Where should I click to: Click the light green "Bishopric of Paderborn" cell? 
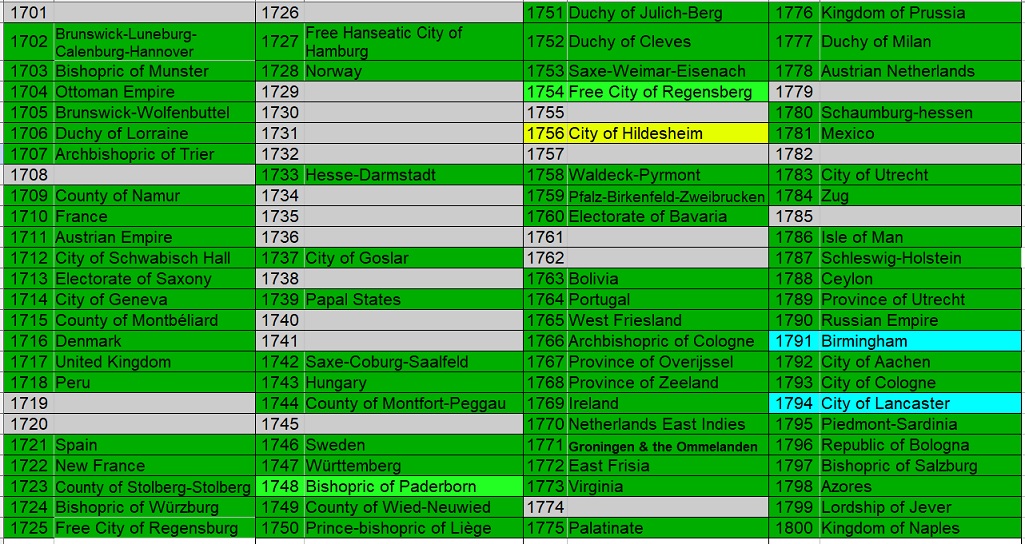(413, 487)
